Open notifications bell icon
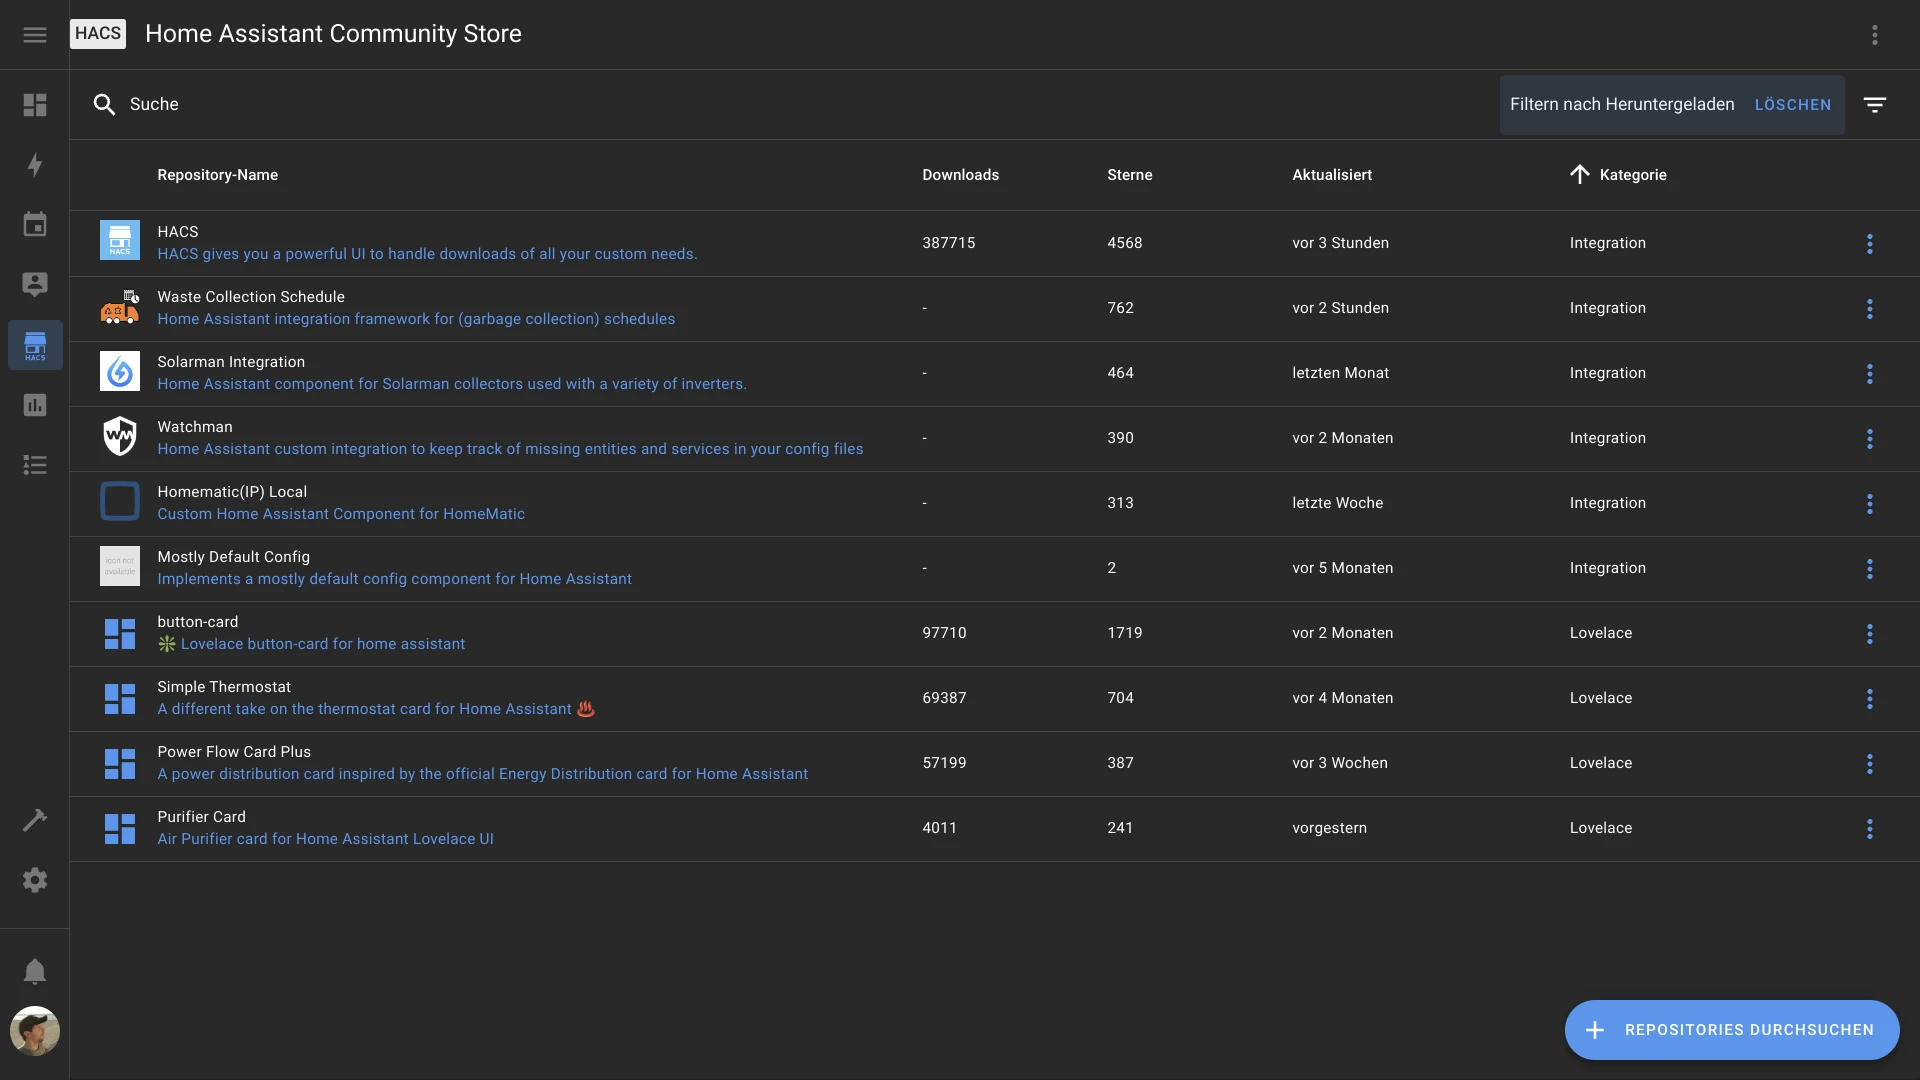 pyautogui.click(x=35, y=971)
